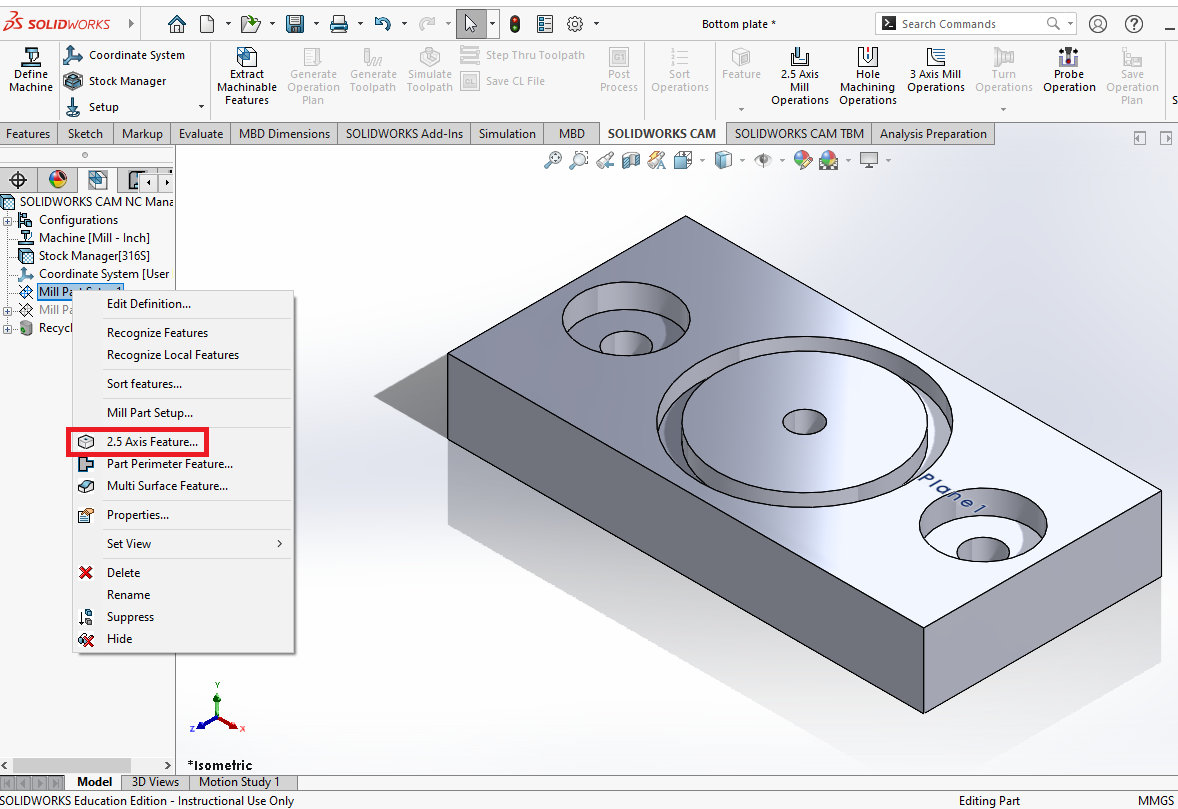
Task: Click Zoom to Fit magnifier icon
Action: [x=553, y=160]
